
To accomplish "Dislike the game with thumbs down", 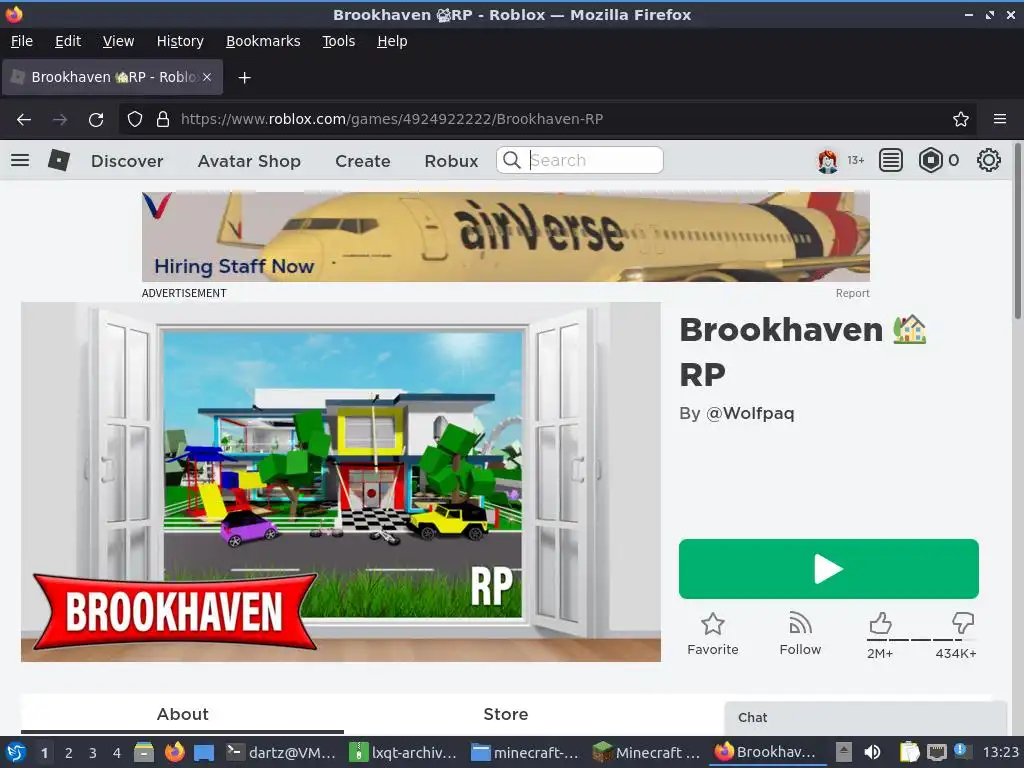I will click(x=963, y=622).
